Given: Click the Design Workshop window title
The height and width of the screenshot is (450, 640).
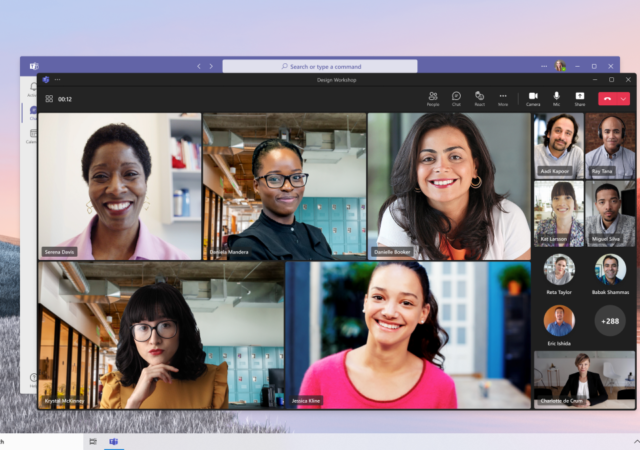Looking at the screenshot, I should click(336, 80).
